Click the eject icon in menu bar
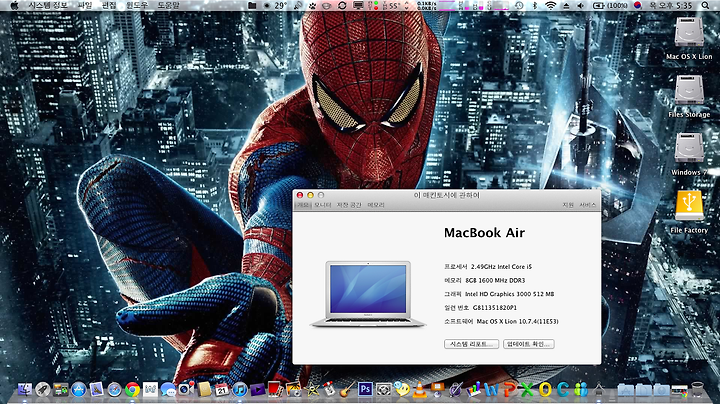Screen dimensions: 720x404 (566, 6)
